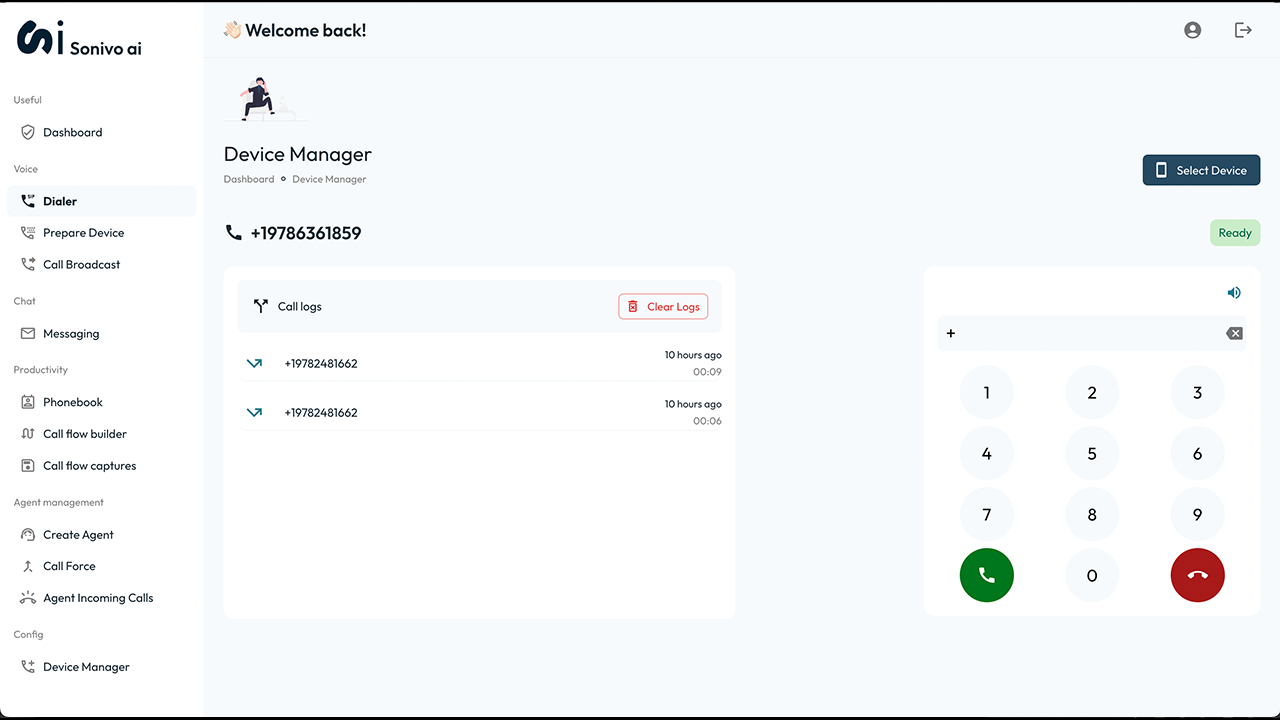Click the Dashboard breadcrumb link
The height and width of the screenshot is (720, 1280).
pos(248,179)
